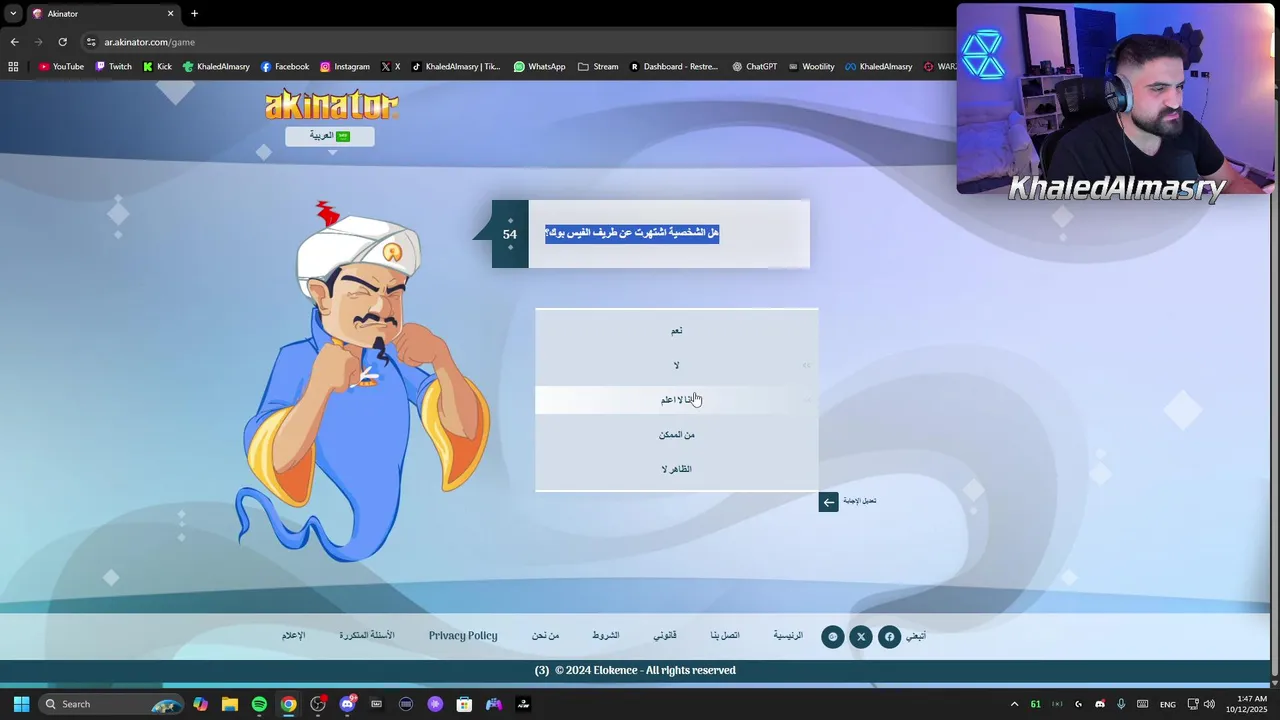Open the Twitch bookmark
The image size is (1280, 720).
point(113,67)
